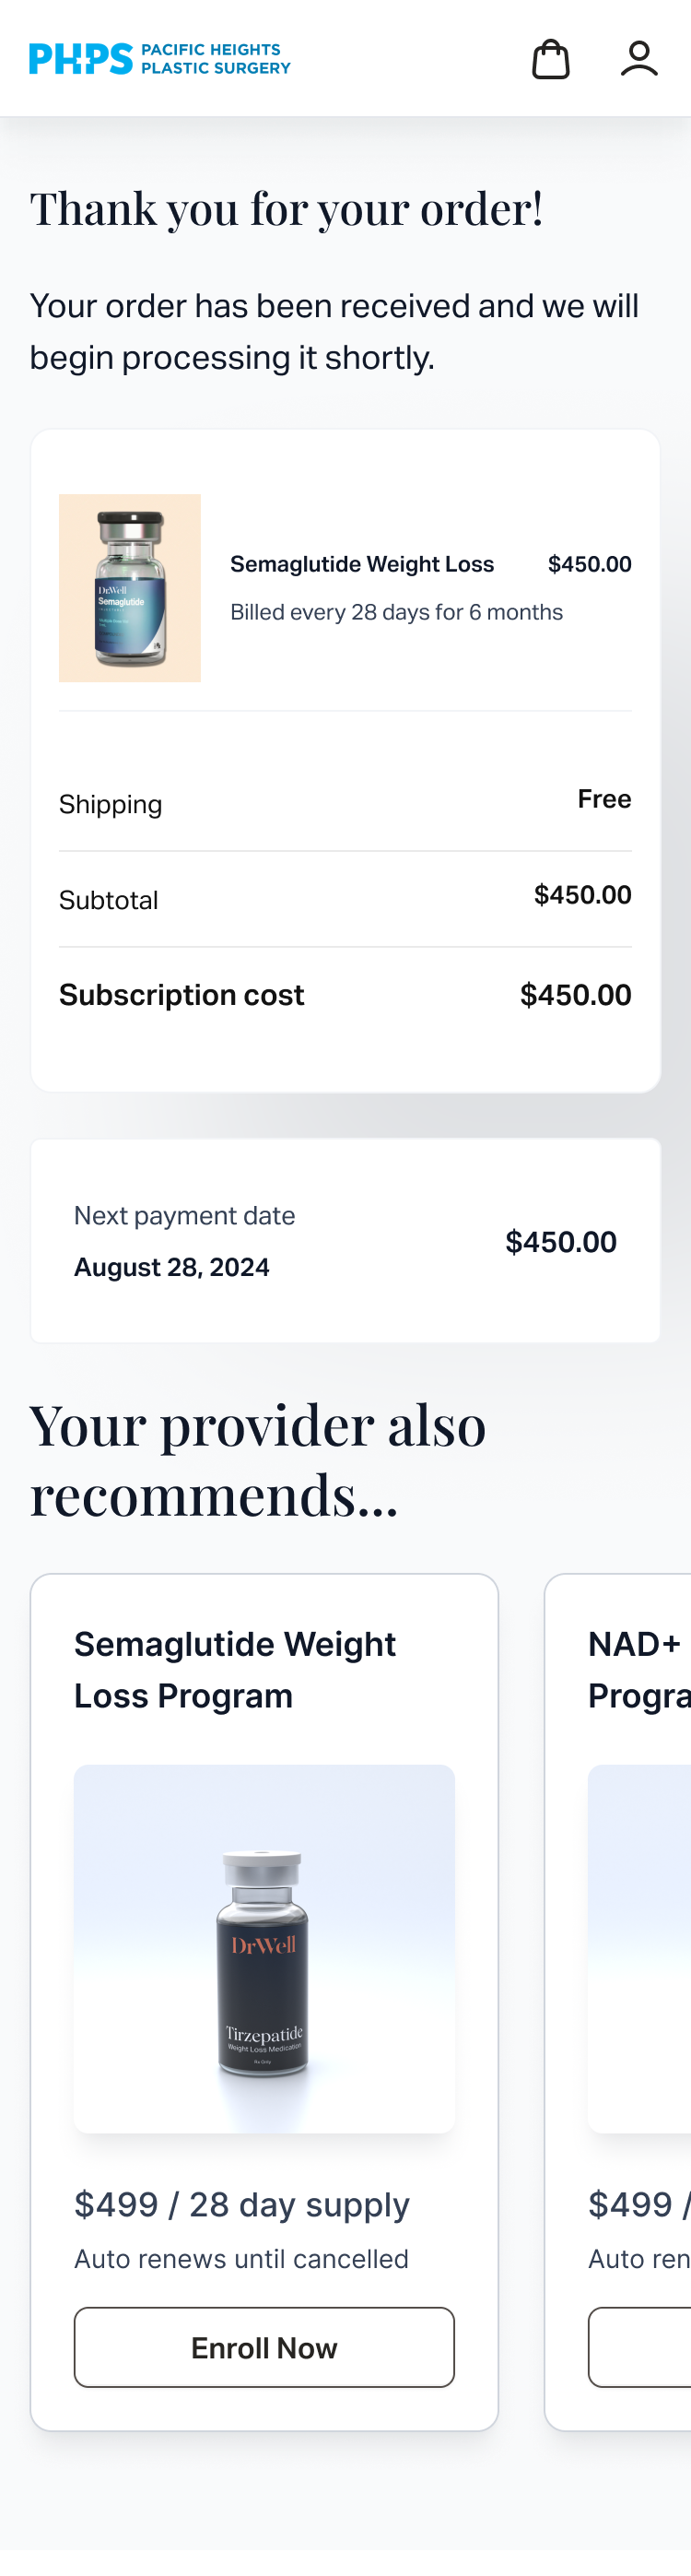Click the Thank you for your order heading
This screenshot has width=691, height=2576.
[286, 209]
